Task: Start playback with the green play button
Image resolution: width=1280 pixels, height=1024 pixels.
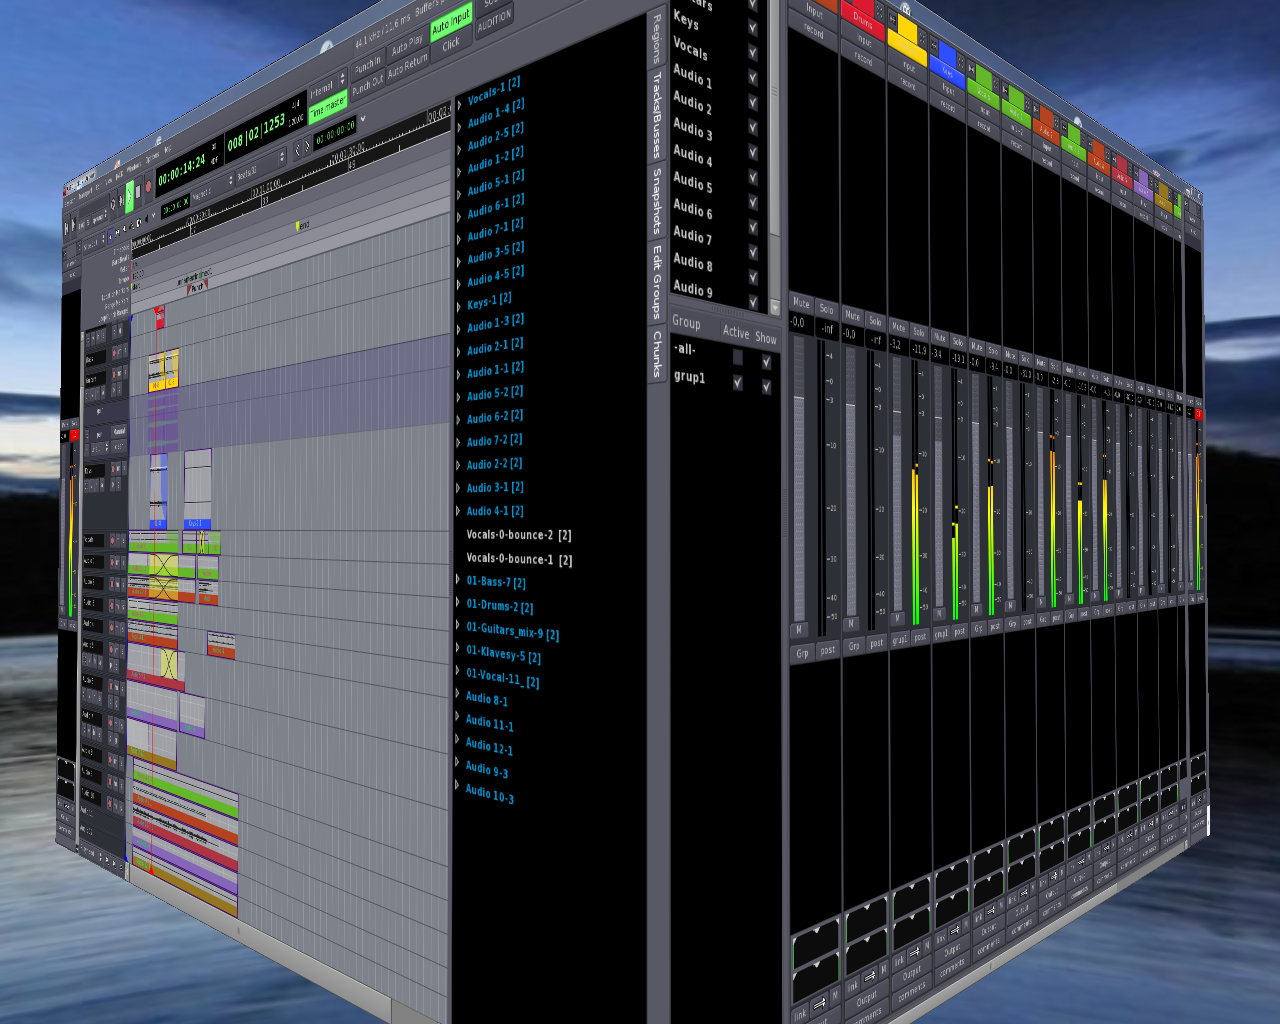Action: coord(129,195)
